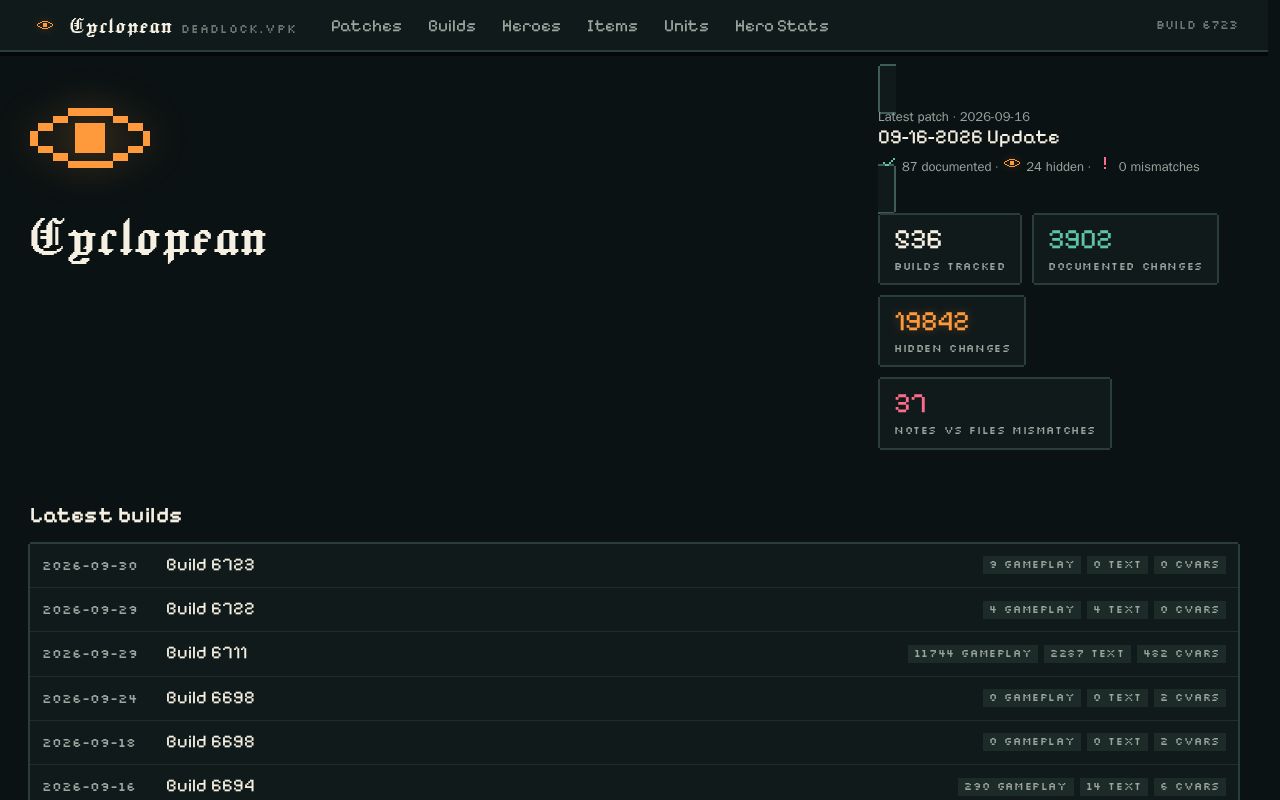The height and width of the screenshot is (800, 1280).
Task: Open the Build 6722 row
Action: 634,609
